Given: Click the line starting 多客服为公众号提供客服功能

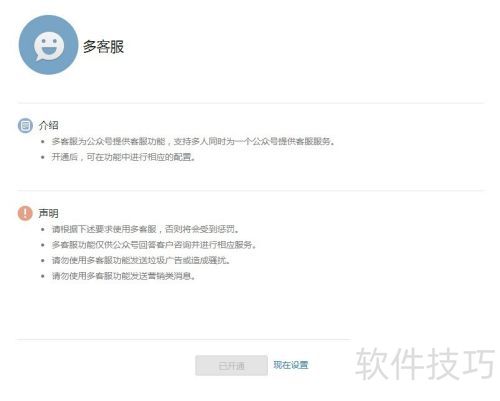Looking at the screenshot, I should click(x=193, y=142).
